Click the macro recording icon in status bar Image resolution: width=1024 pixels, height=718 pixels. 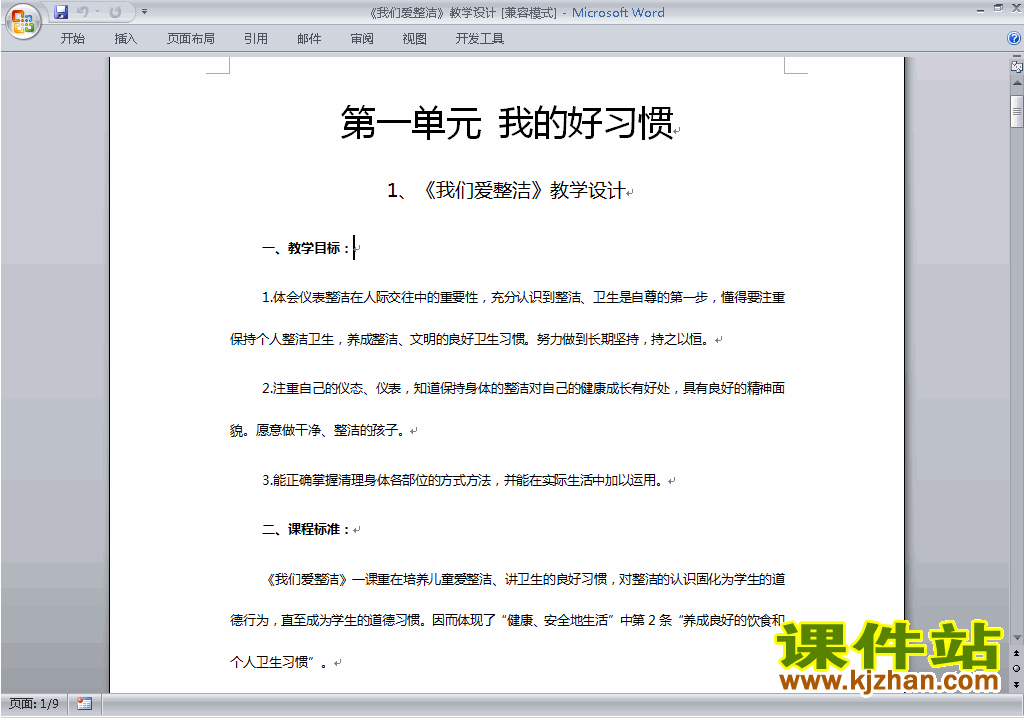pos(84,704)
